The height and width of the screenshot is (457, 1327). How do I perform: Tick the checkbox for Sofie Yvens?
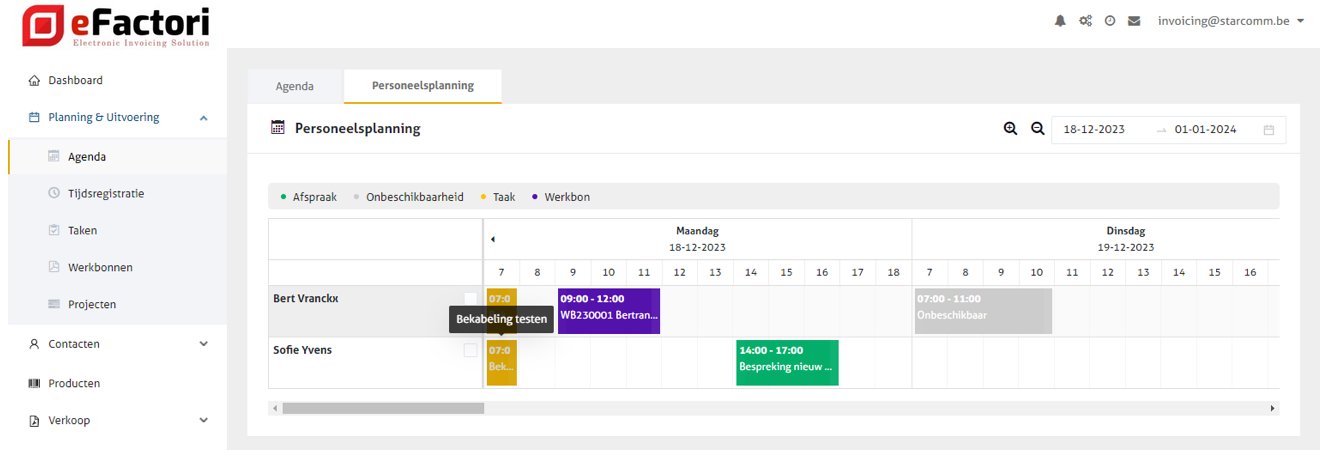pos(470,351)
